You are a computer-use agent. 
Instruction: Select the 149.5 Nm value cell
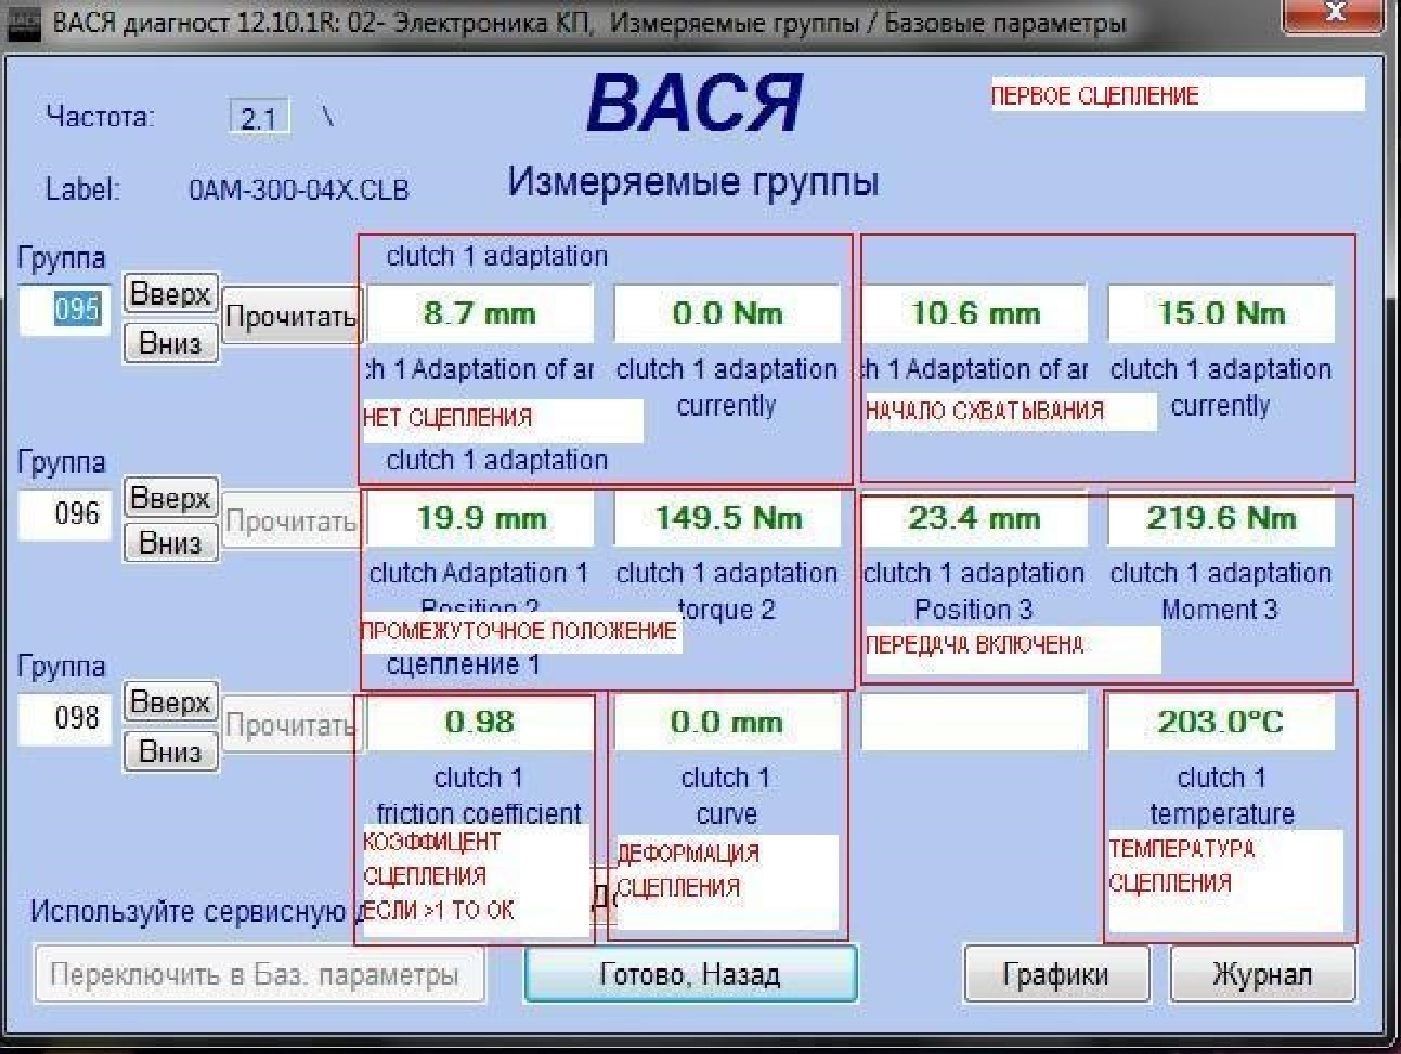(x=727, y=518)
